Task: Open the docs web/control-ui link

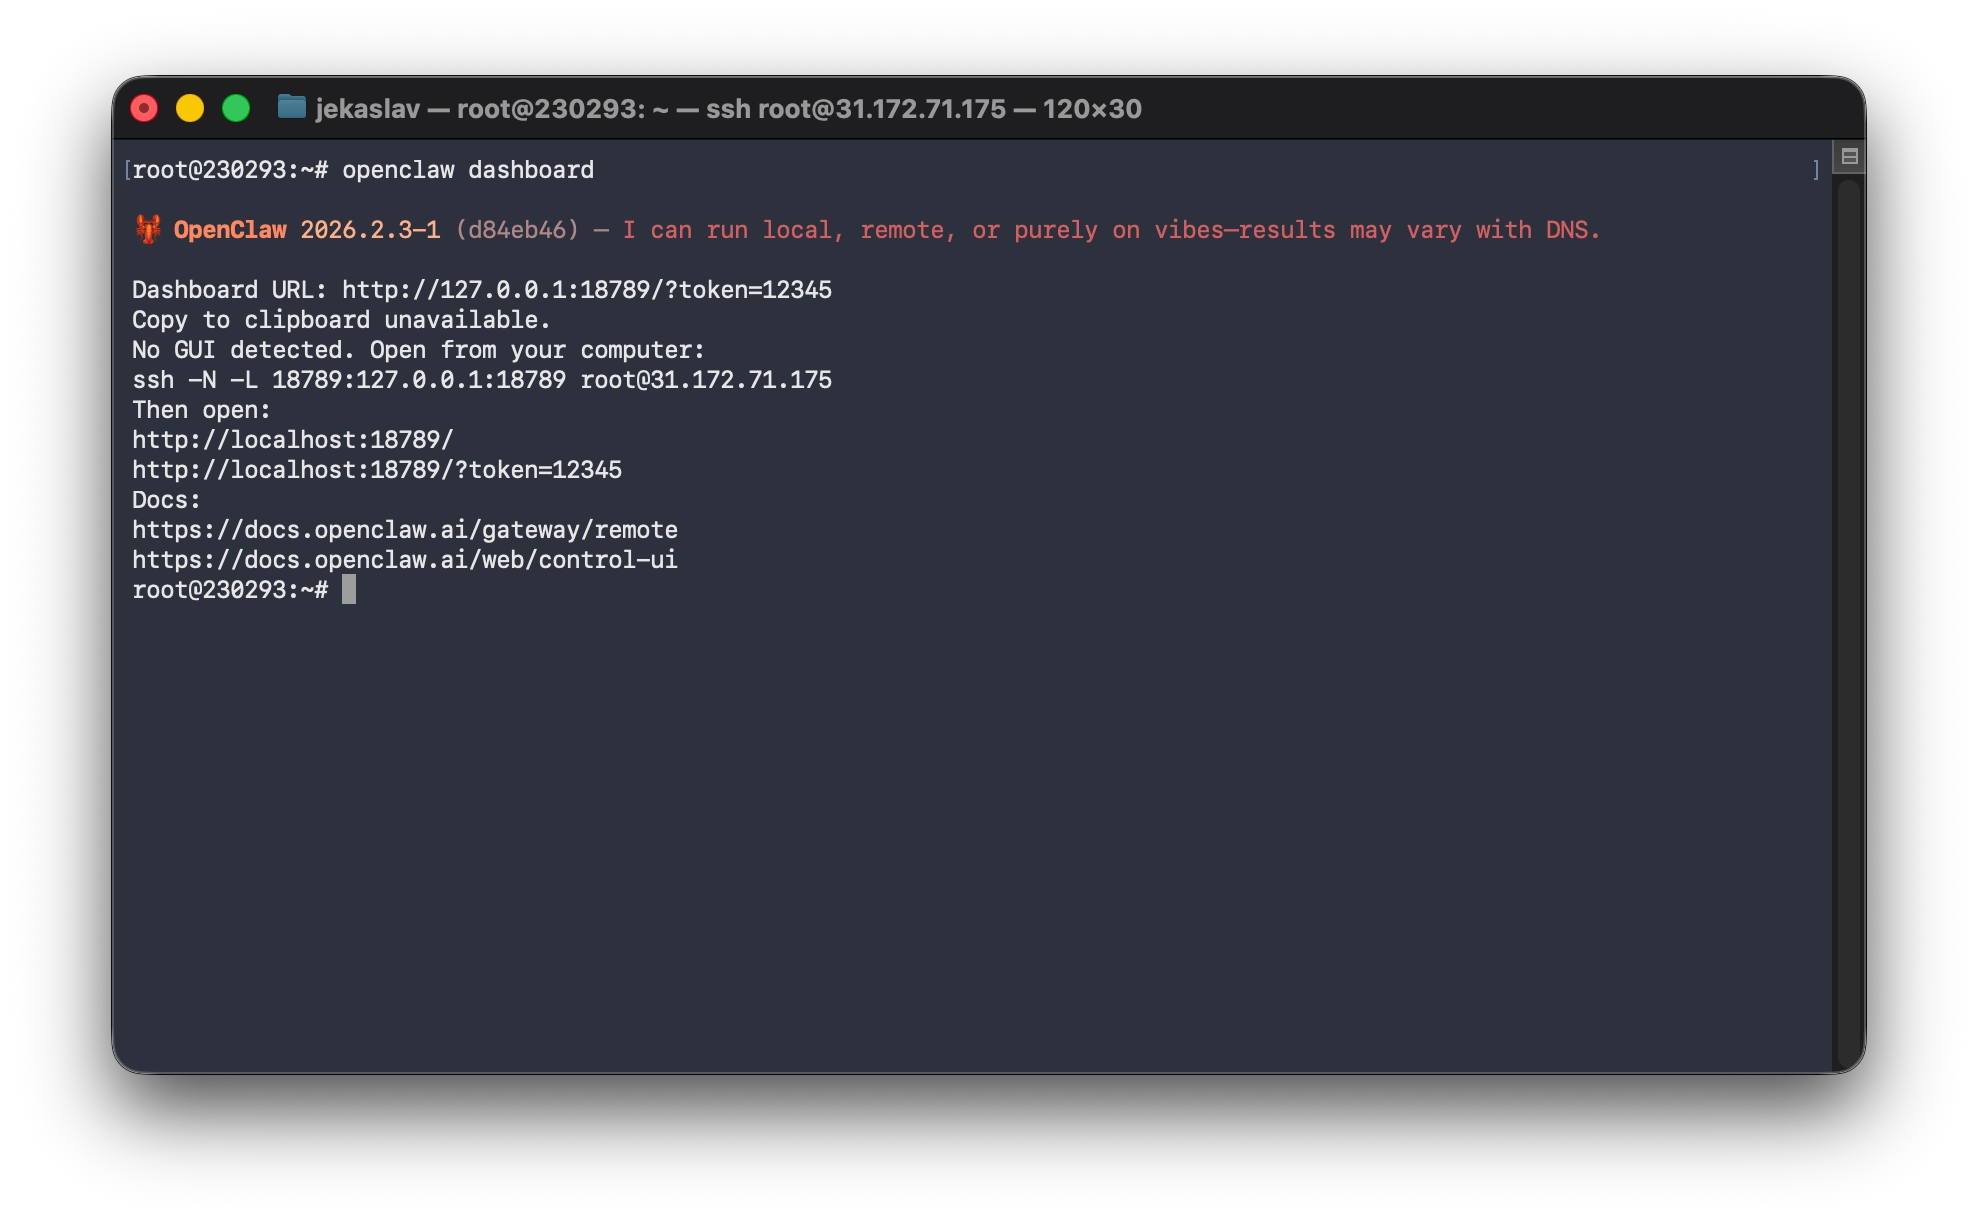Action: (x=404, y=560)
